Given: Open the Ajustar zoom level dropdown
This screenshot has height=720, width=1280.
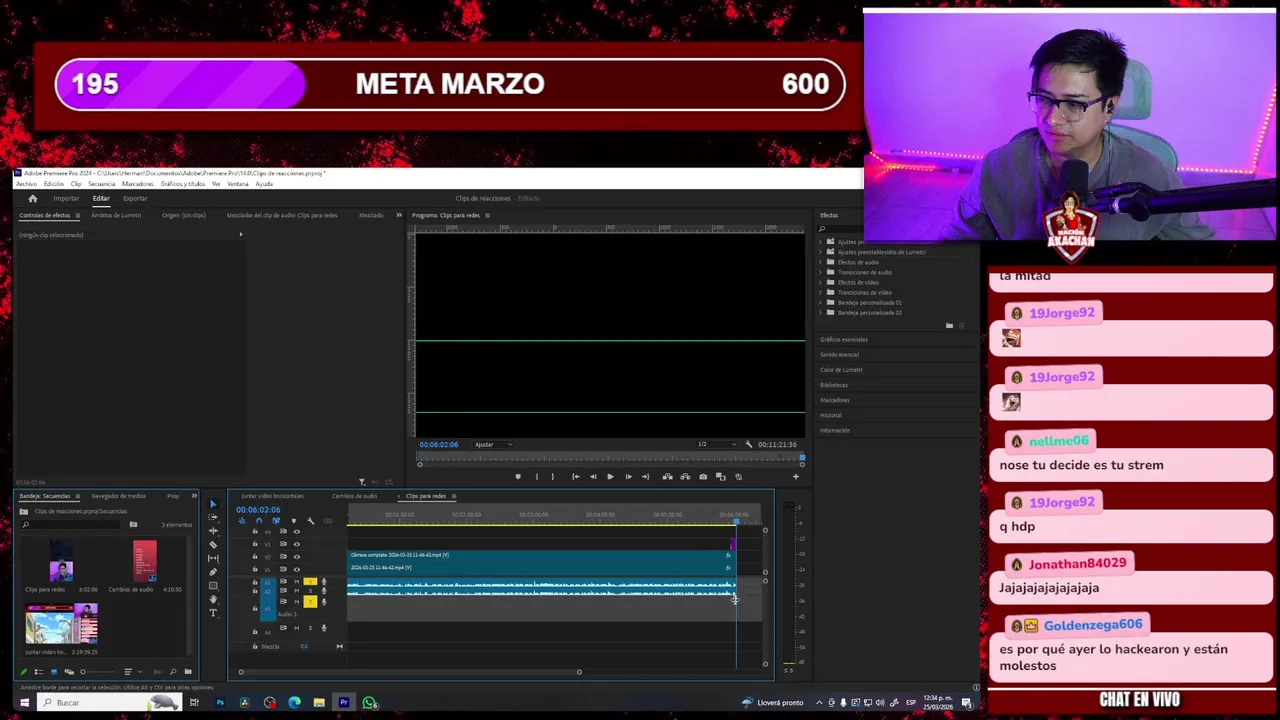Looking at the screenshot, I should [x=493, y=444].
